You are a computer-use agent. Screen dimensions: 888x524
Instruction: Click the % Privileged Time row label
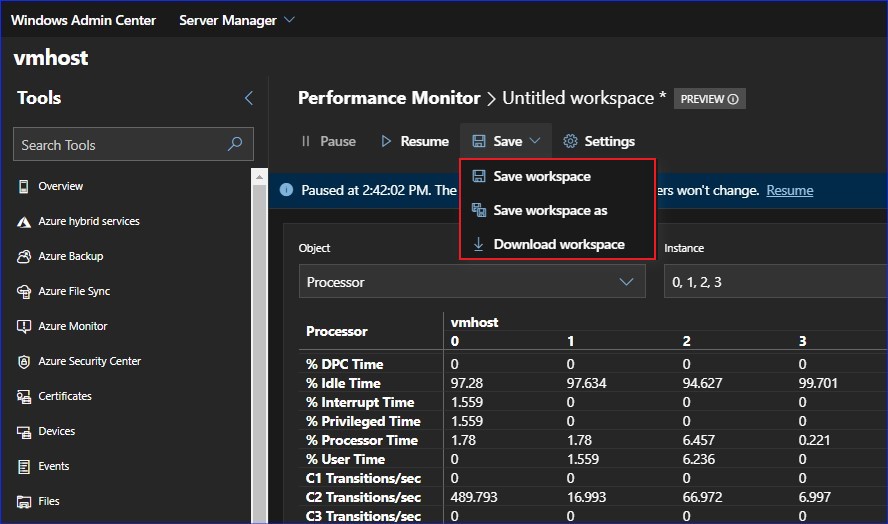[x=363, y=421]
